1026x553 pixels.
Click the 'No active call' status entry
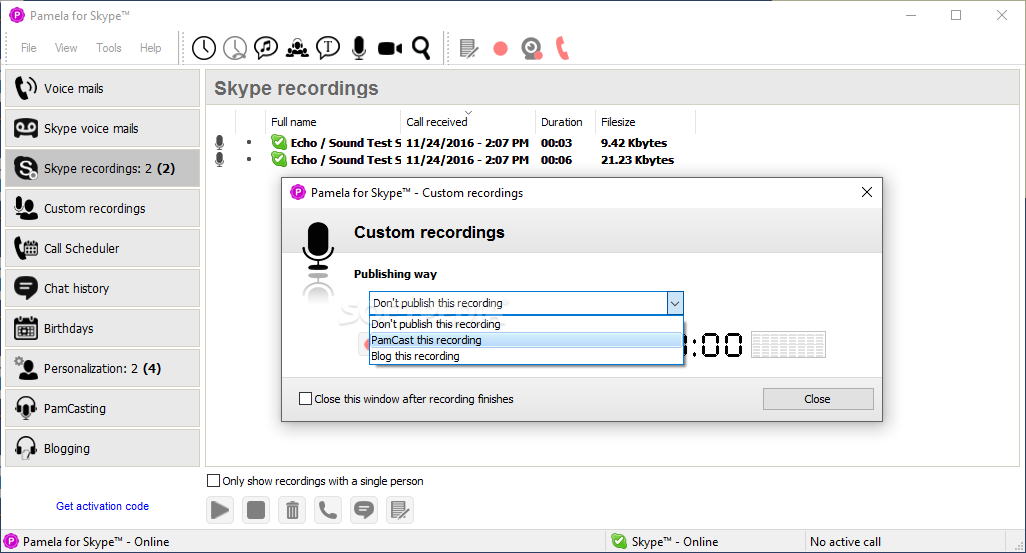pos(845,542)
